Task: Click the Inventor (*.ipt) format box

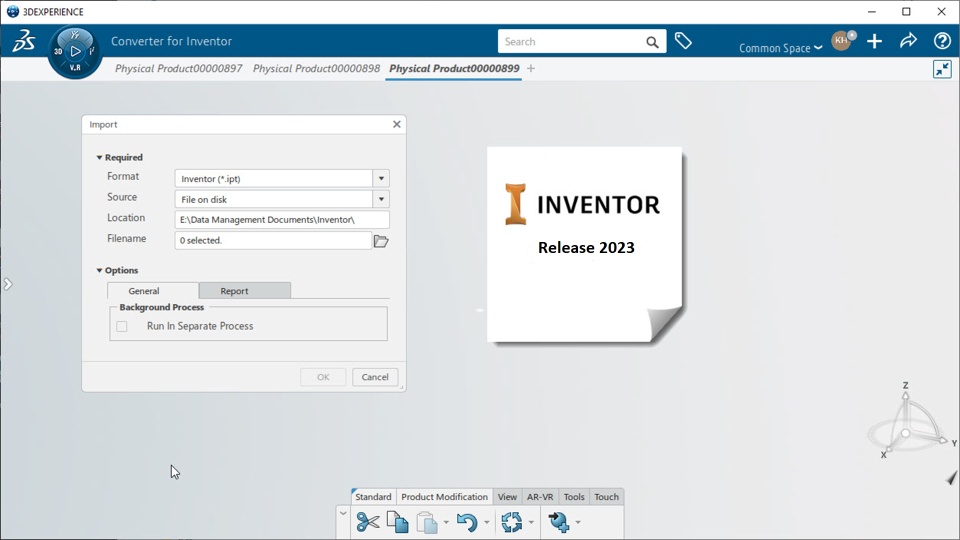Action: 274,179
